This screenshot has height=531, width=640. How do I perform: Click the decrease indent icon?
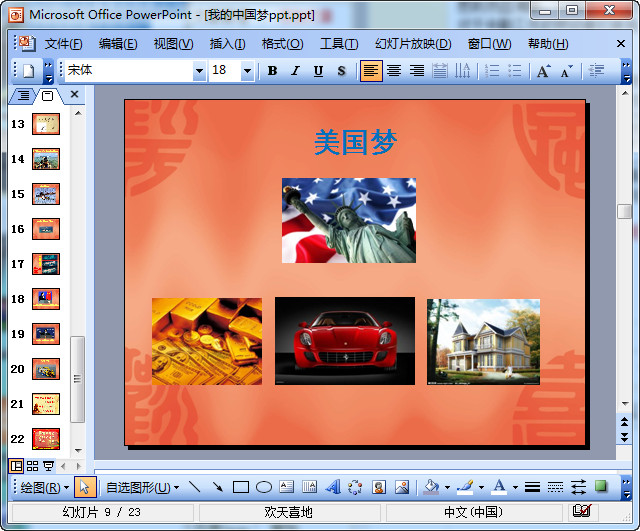pos(596,71)
